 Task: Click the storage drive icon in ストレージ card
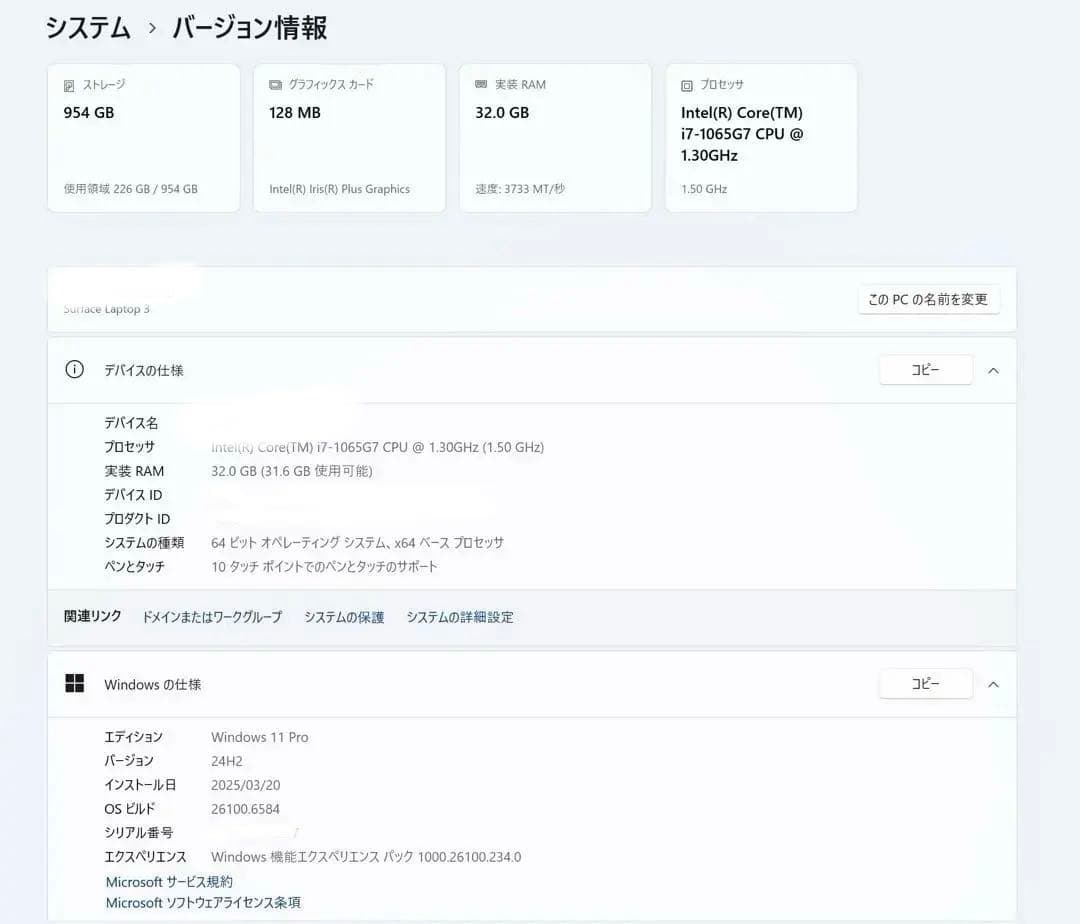(69, 86)
